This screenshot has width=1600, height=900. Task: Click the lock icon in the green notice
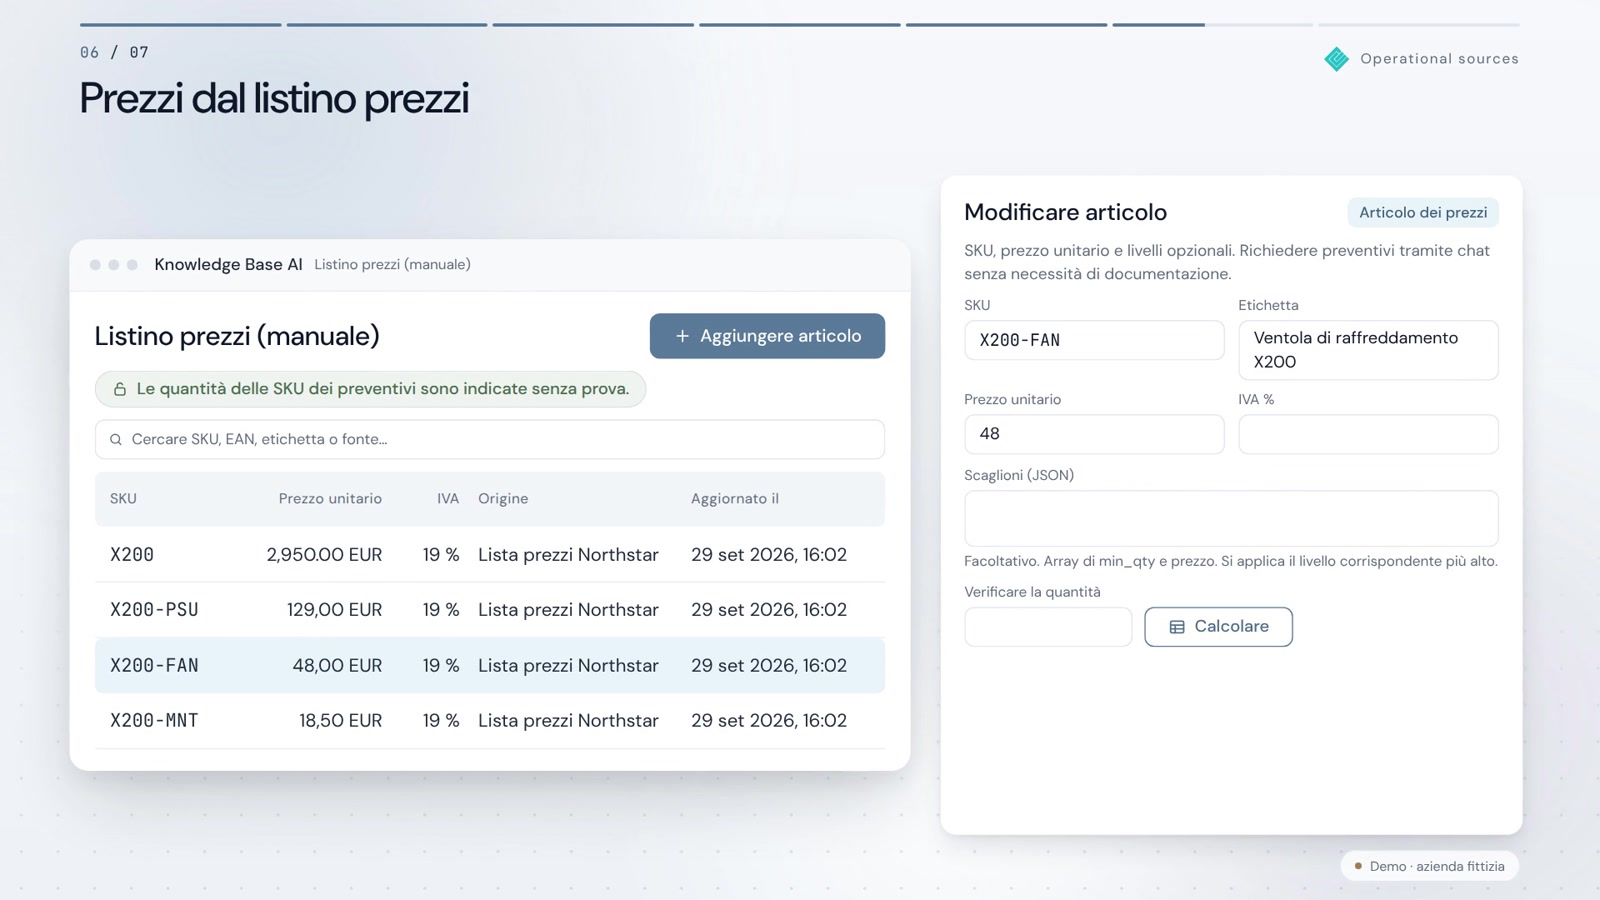(x=120, y=389)
